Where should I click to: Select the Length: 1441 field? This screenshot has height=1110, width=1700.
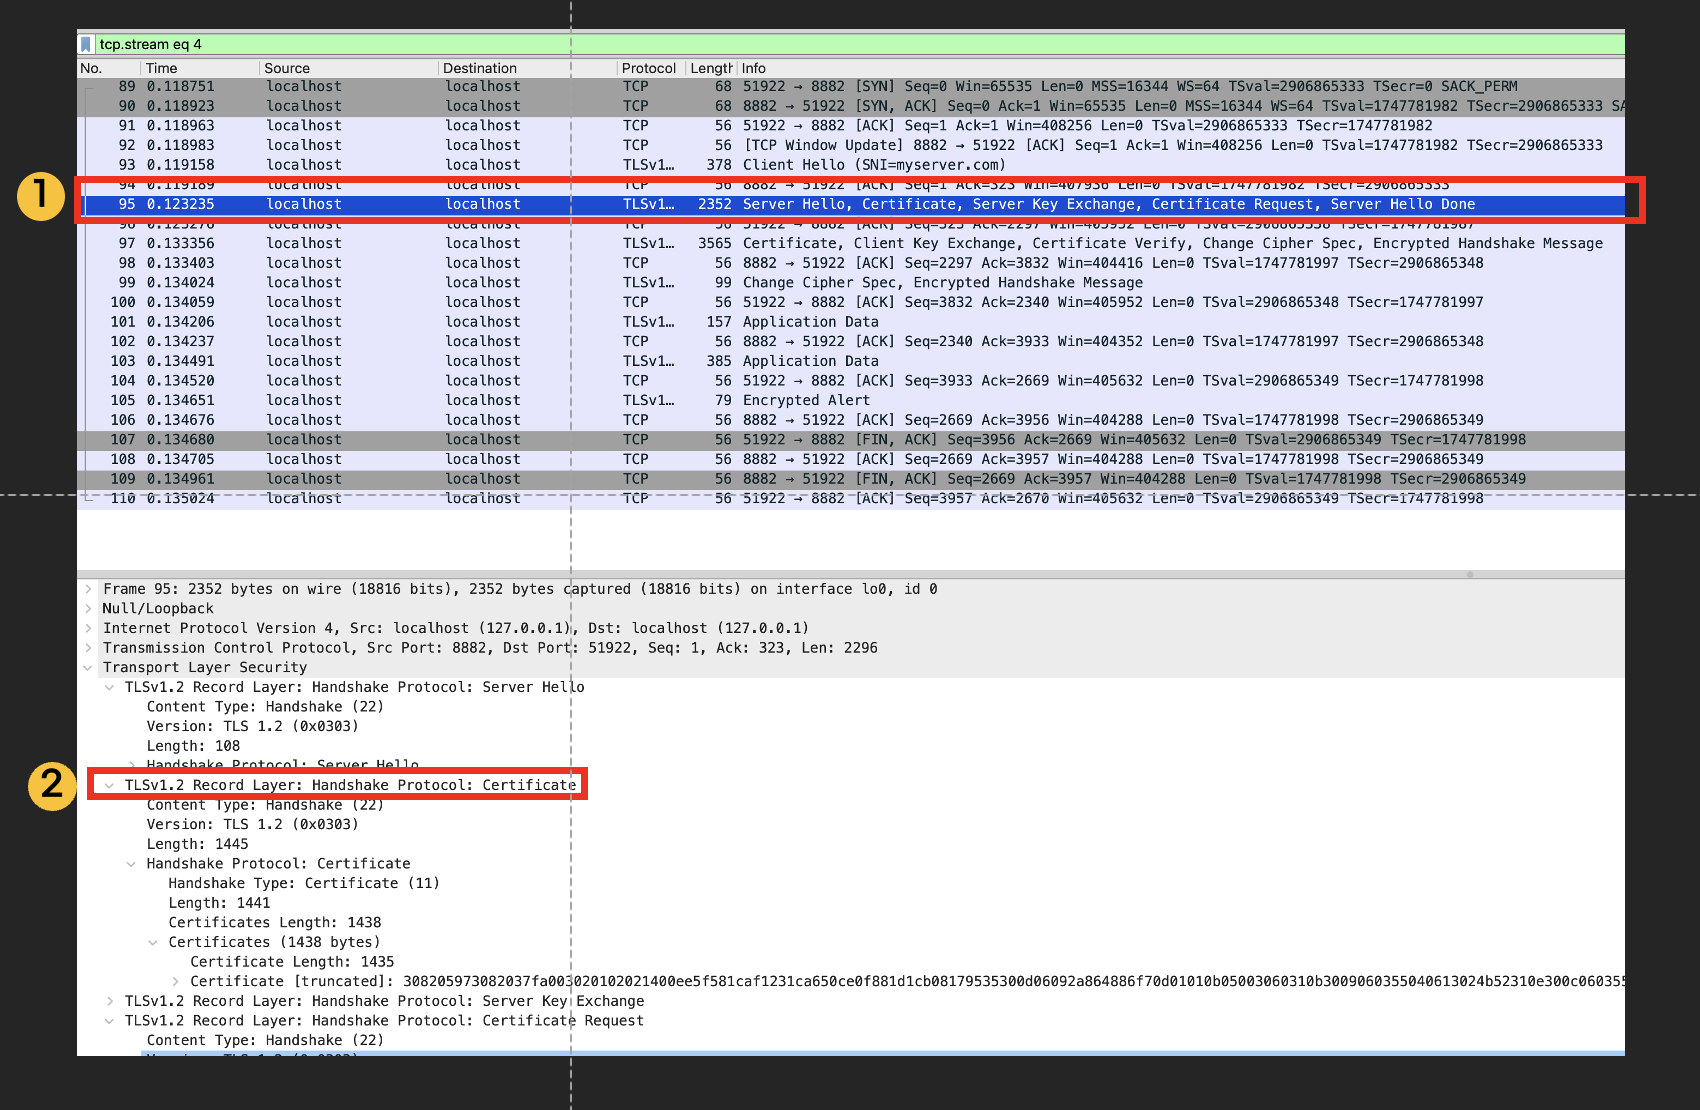[x=219, y=903]
